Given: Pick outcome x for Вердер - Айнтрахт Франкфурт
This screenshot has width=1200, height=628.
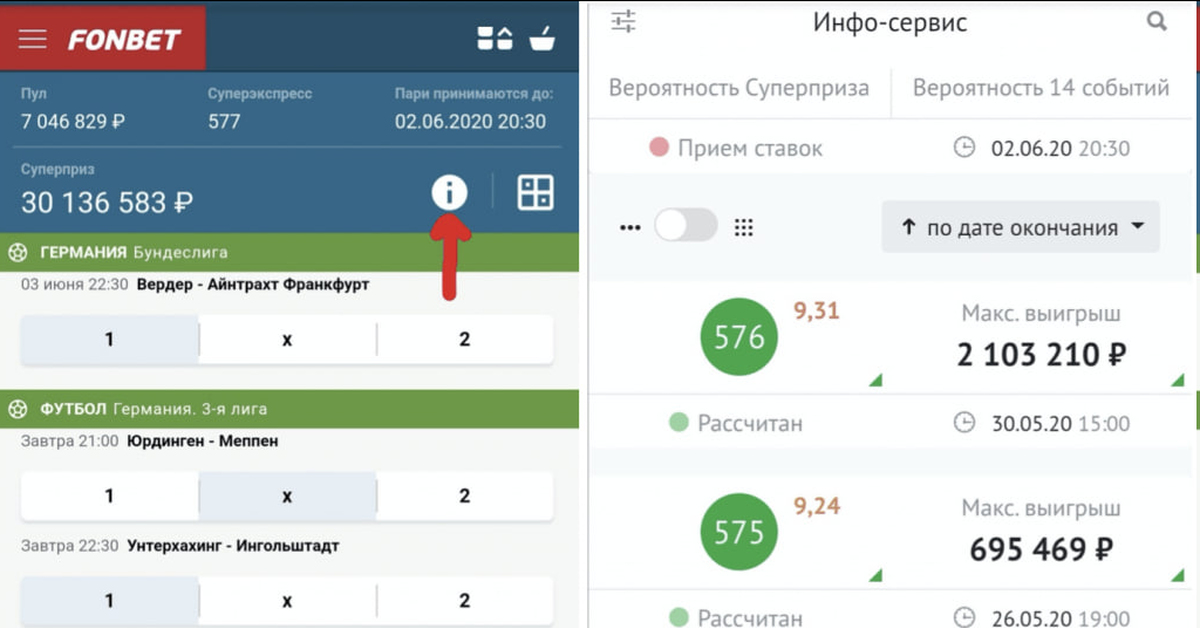Looking at the screenshot, I should [287, 340].
